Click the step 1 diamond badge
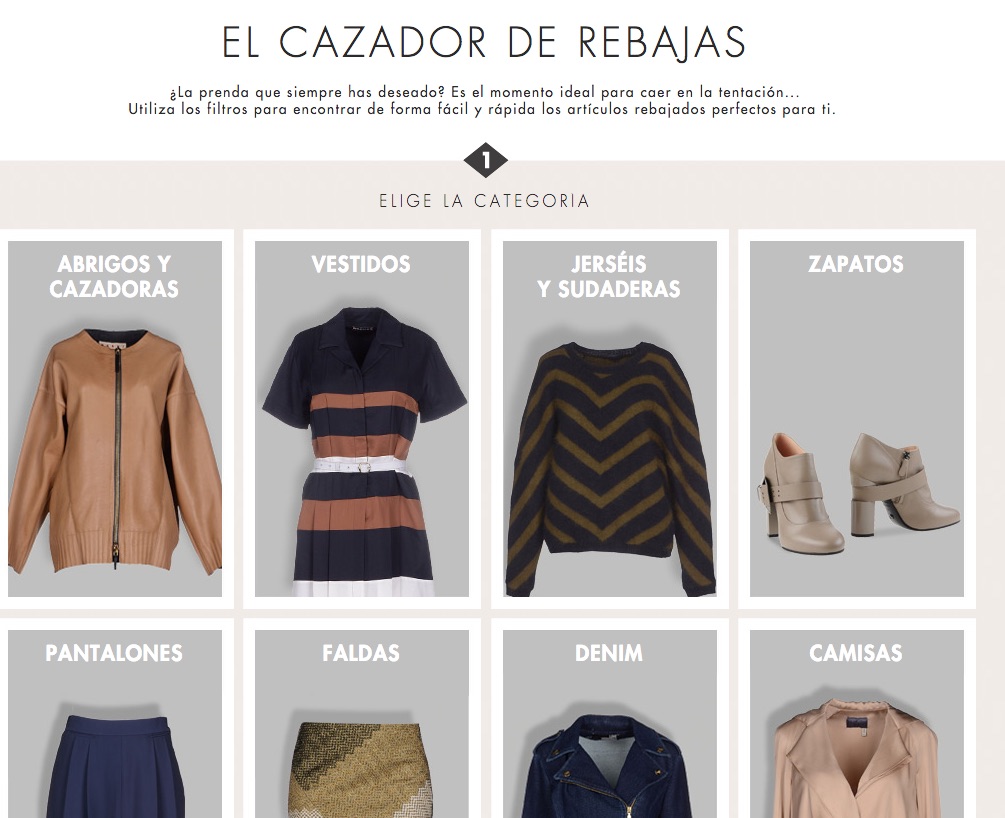1005x818 pixels. [485, 160]
